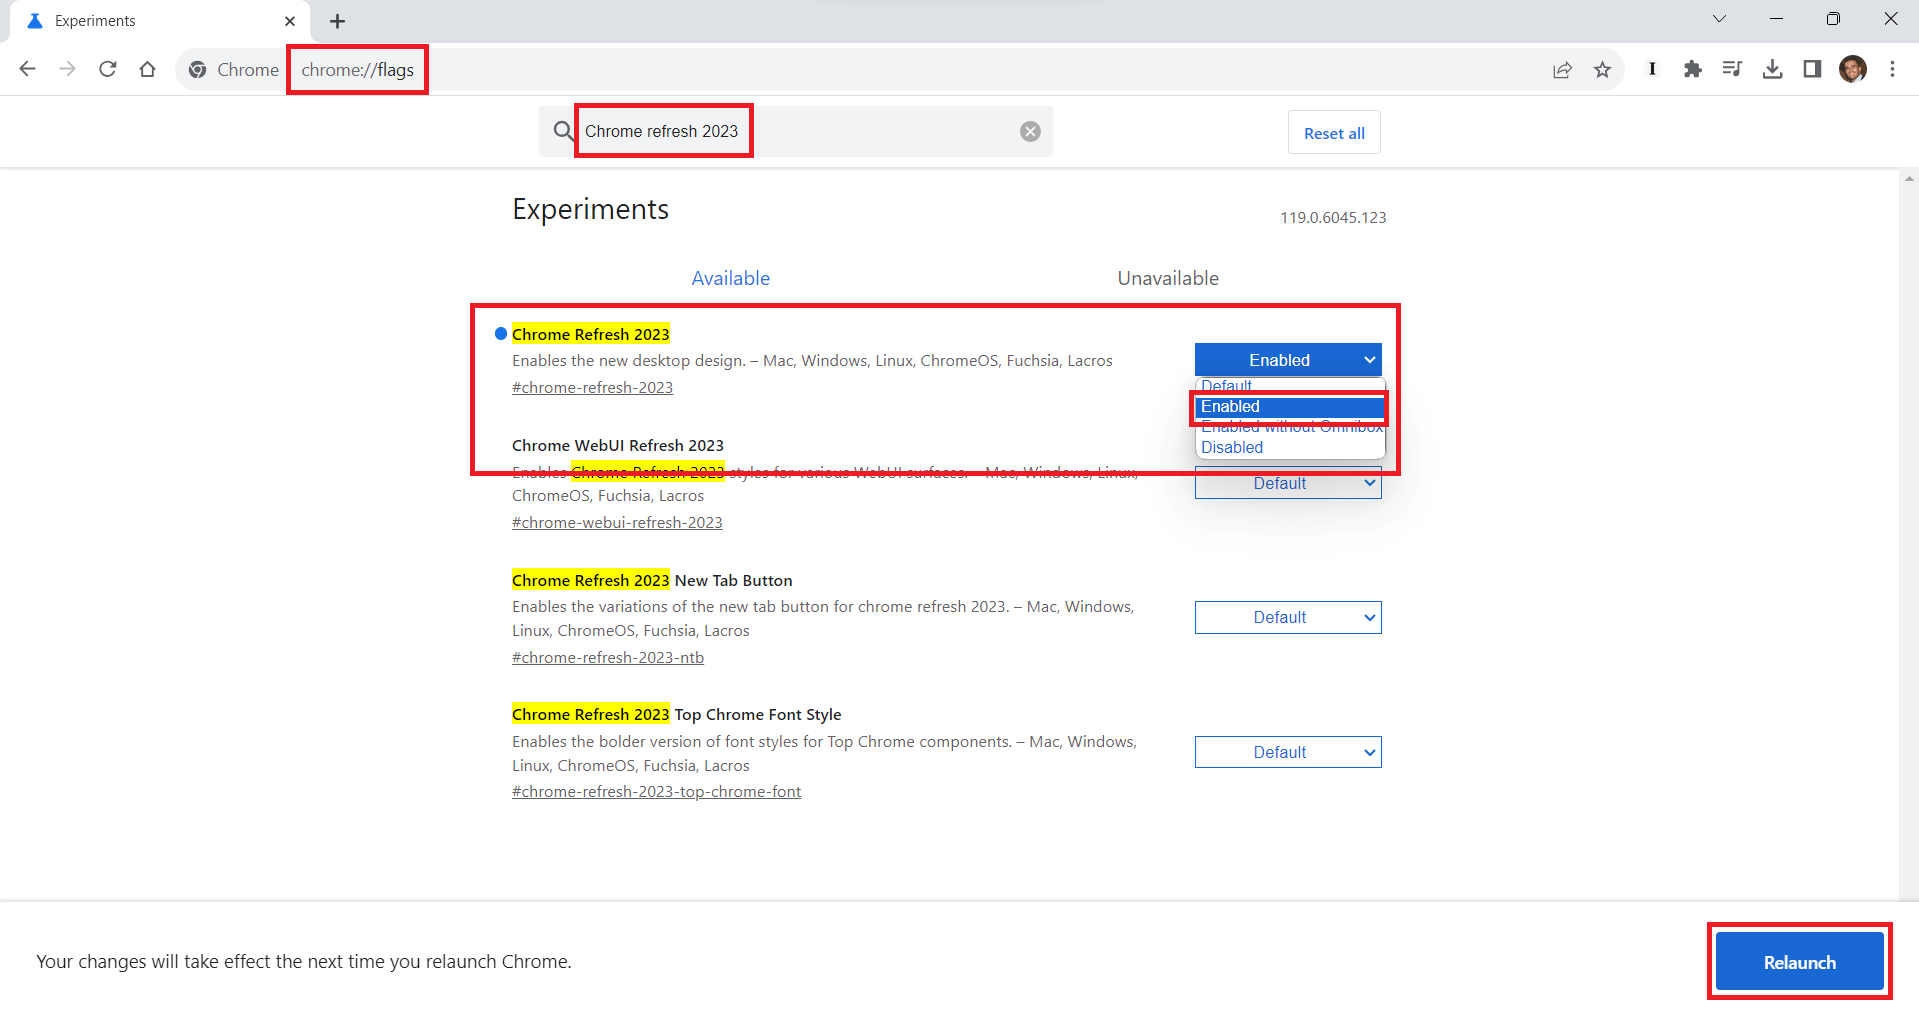Choose Enabled in the open dropdown list
The image size is (1919, 1018).
click(1290, 407)
